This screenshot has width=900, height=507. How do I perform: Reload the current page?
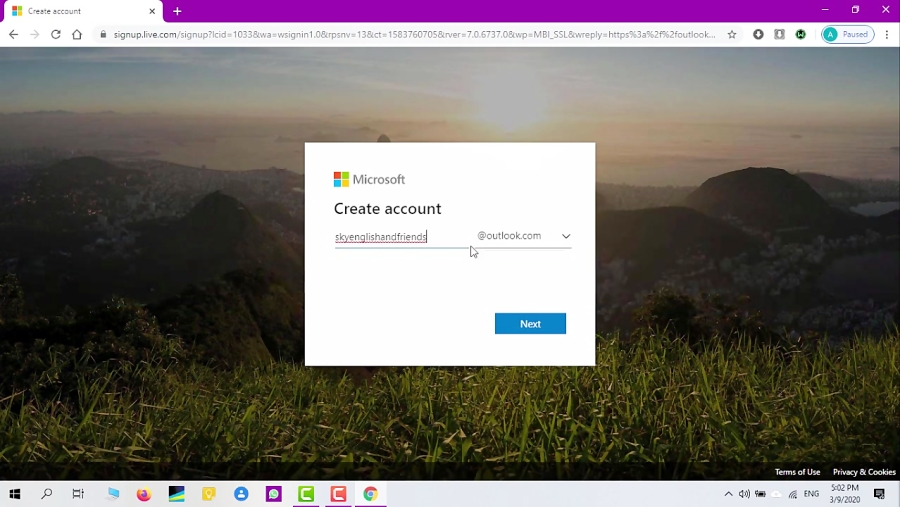coord(56,34)
